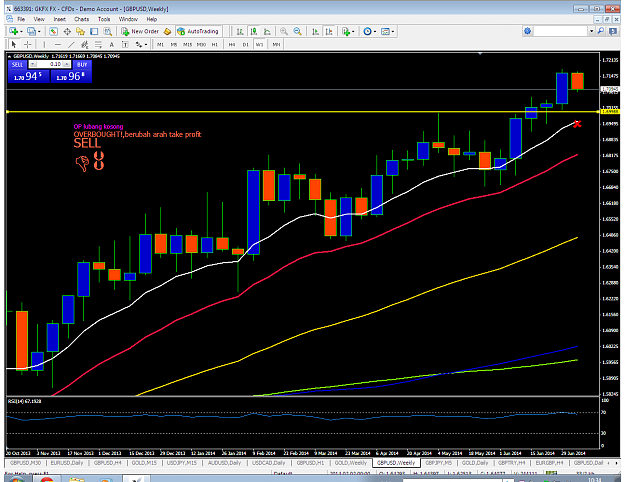Open the toolbar search dropdown arrow
This screenshot has width=625, height=482.
(592, 31)
